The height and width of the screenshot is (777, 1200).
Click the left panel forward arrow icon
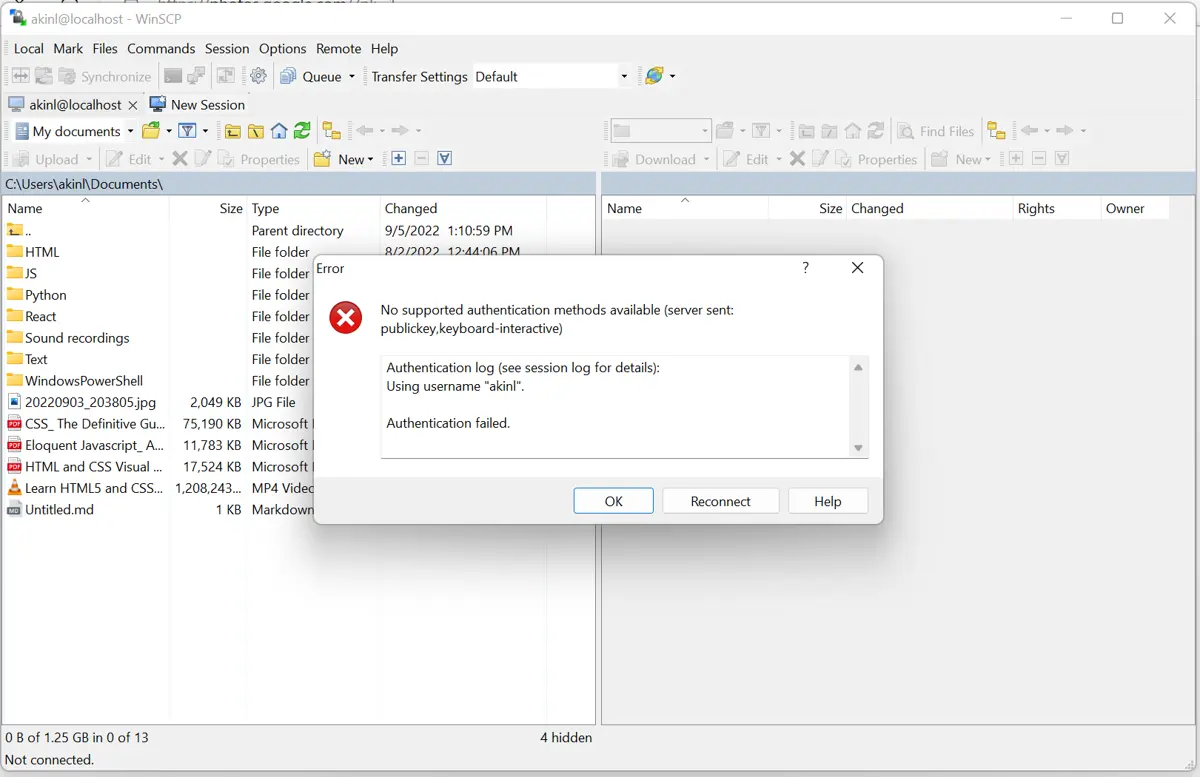(400, 131)
